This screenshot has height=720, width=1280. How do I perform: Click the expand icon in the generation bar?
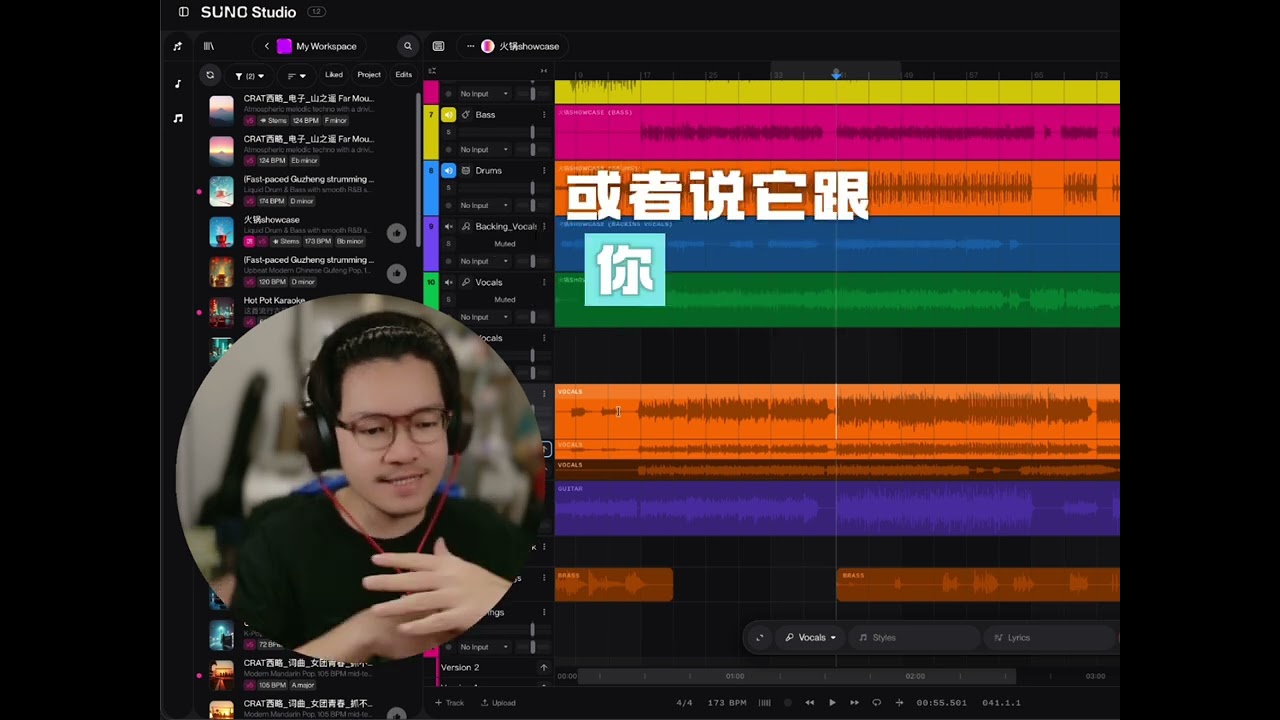pos(759,638)
